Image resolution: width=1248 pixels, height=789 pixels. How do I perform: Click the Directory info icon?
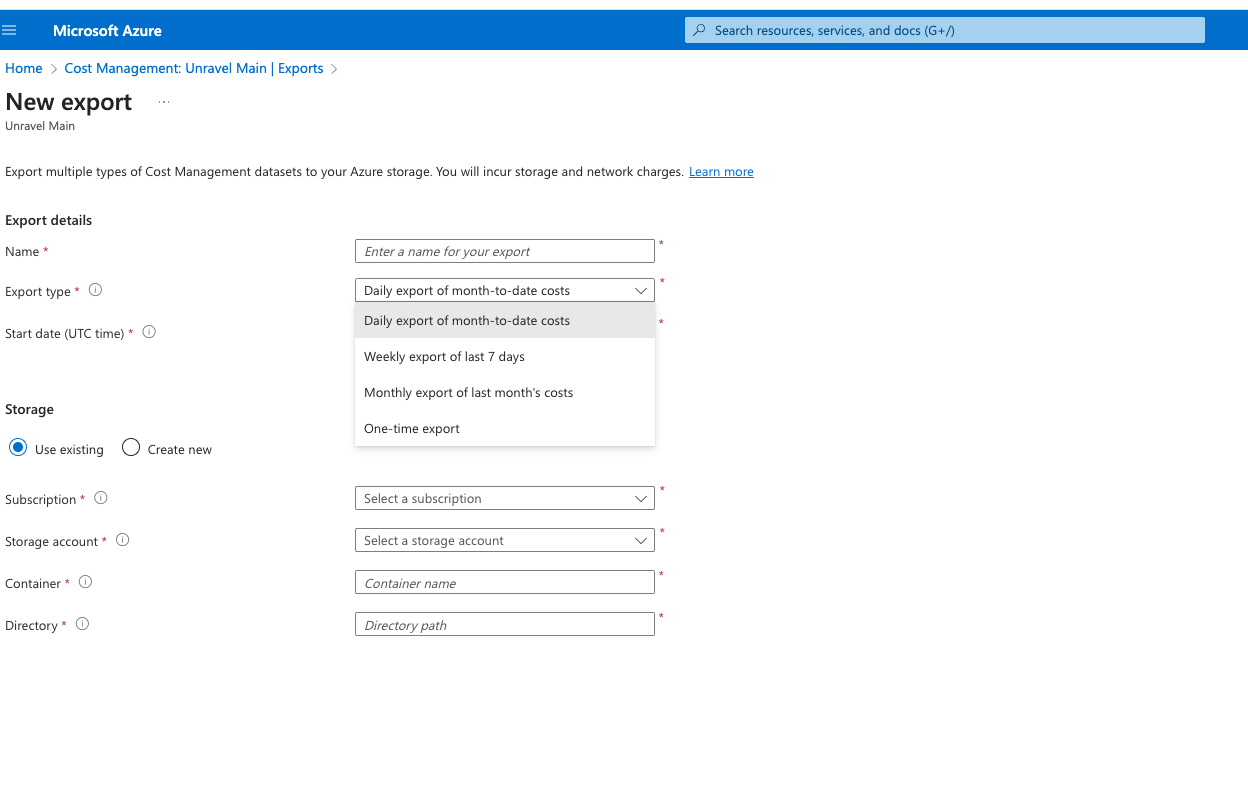click(x=83, y=624)
